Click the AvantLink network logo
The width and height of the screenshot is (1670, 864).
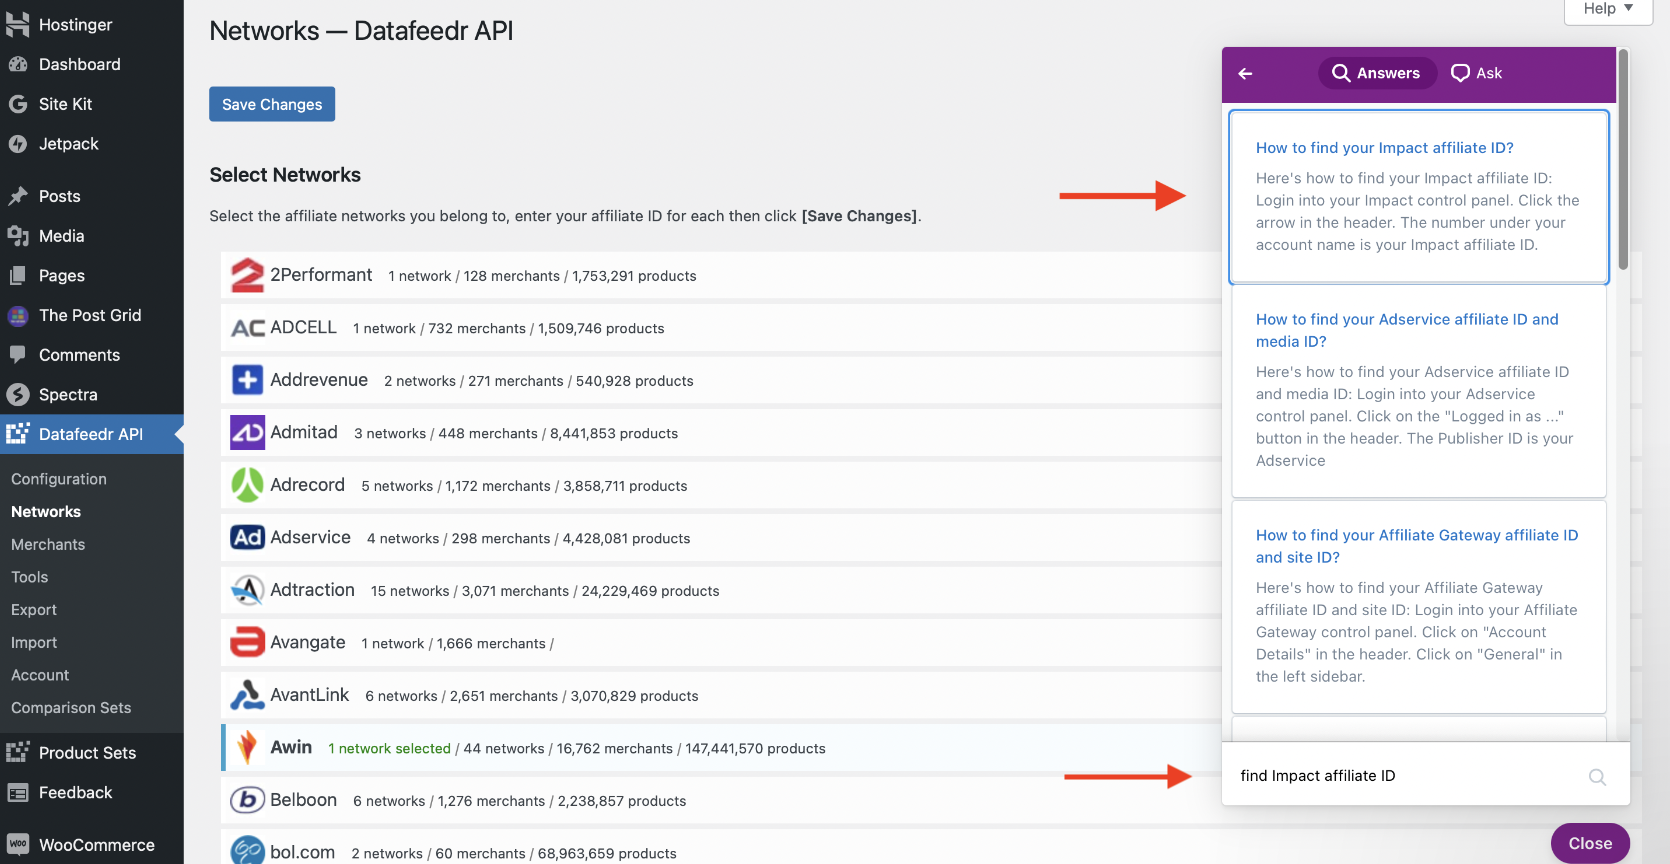(x=247, y=695)
